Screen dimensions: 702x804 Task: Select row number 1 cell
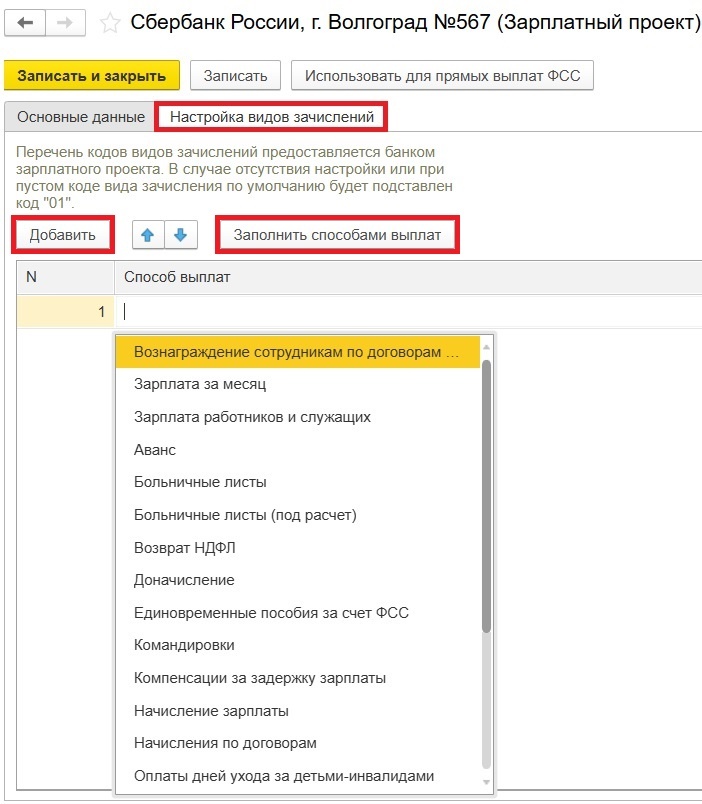pos(66,311)
